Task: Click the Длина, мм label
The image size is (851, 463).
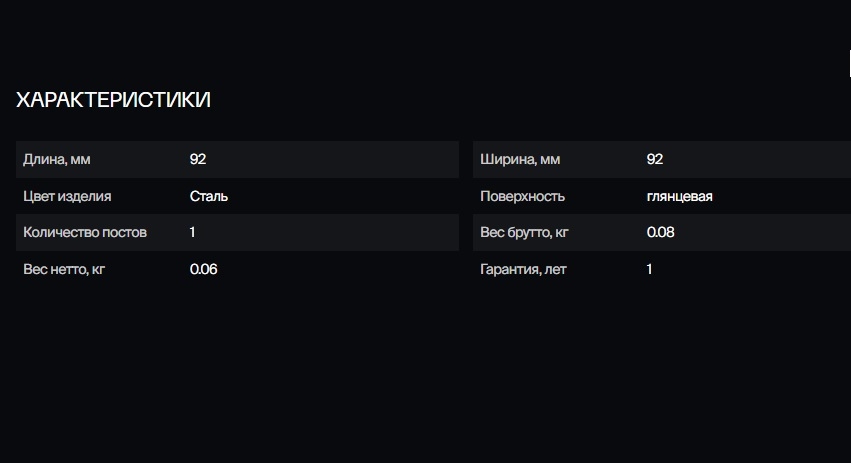Action: (x=57, y=160)
